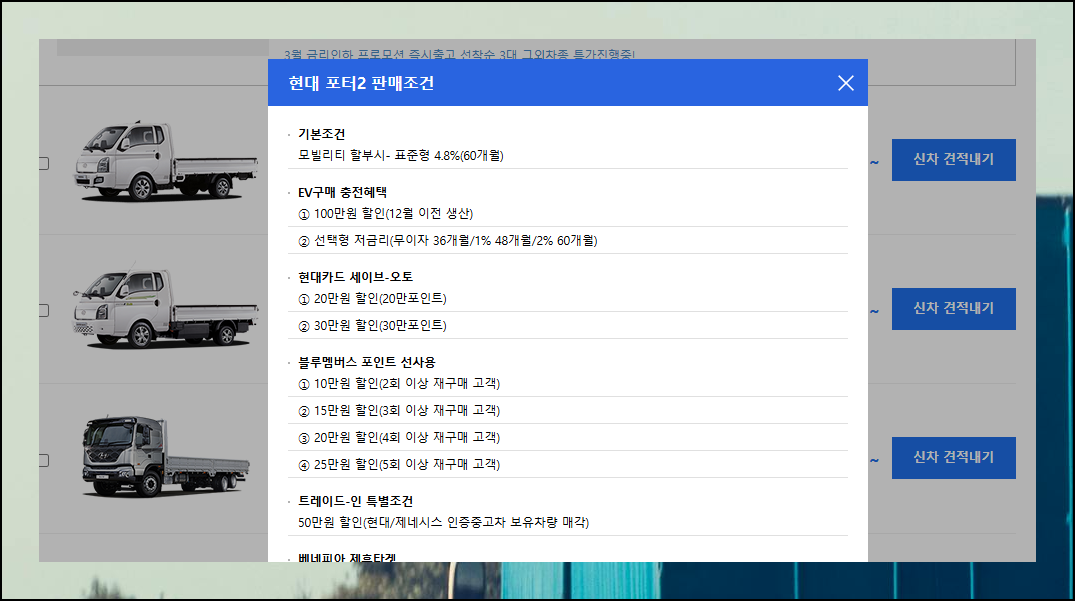Click 신차 견적내기 button beside the first Porter truck
The height and width of the screenshot is (601, 1075).
(x=953, y=160)
